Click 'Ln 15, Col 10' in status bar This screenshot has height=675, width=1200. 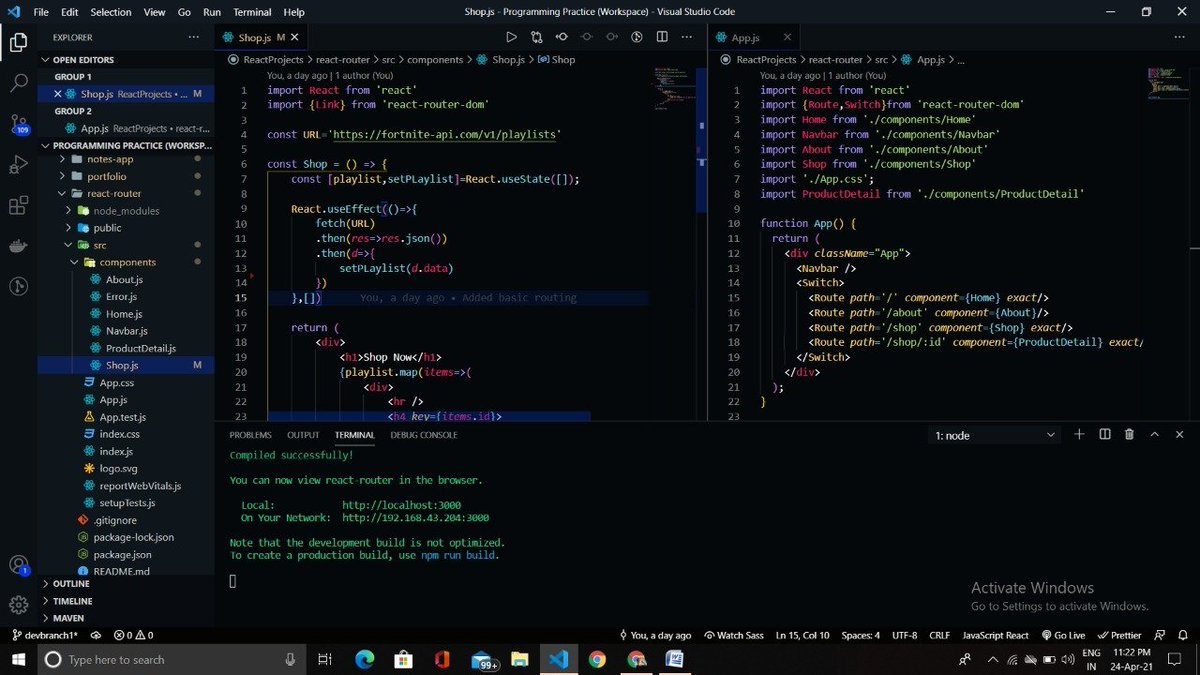801,635
